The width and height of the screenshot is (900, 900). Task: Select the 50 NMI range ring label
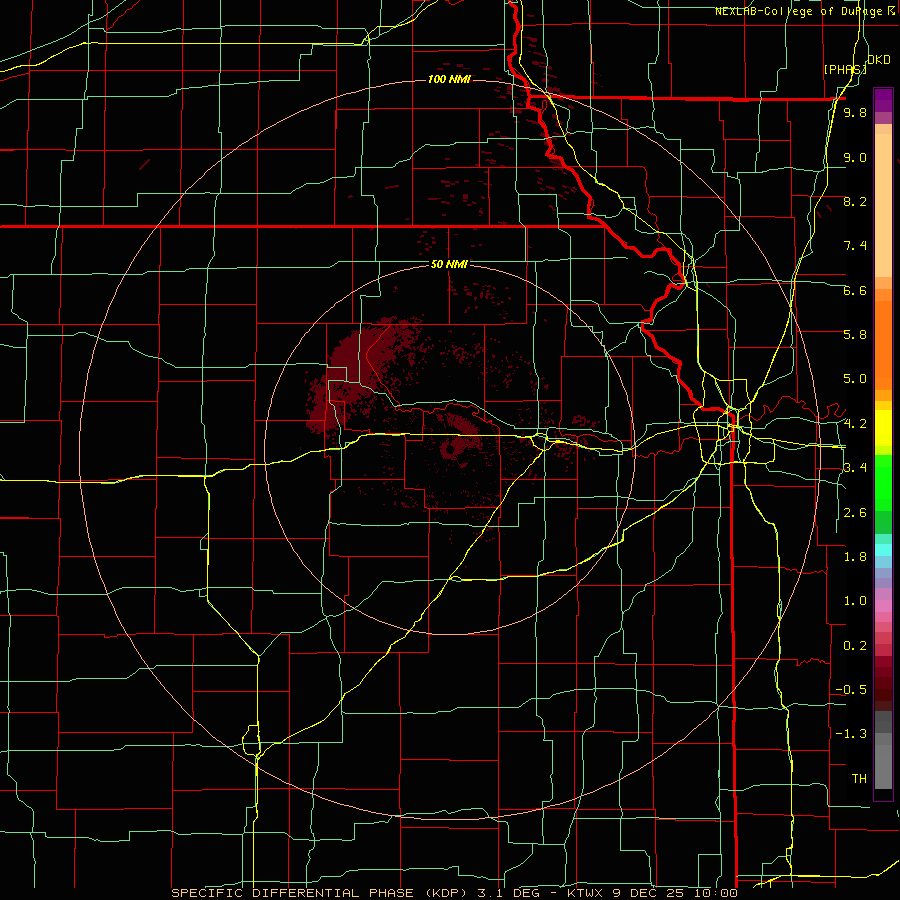[x=449, y=264]
